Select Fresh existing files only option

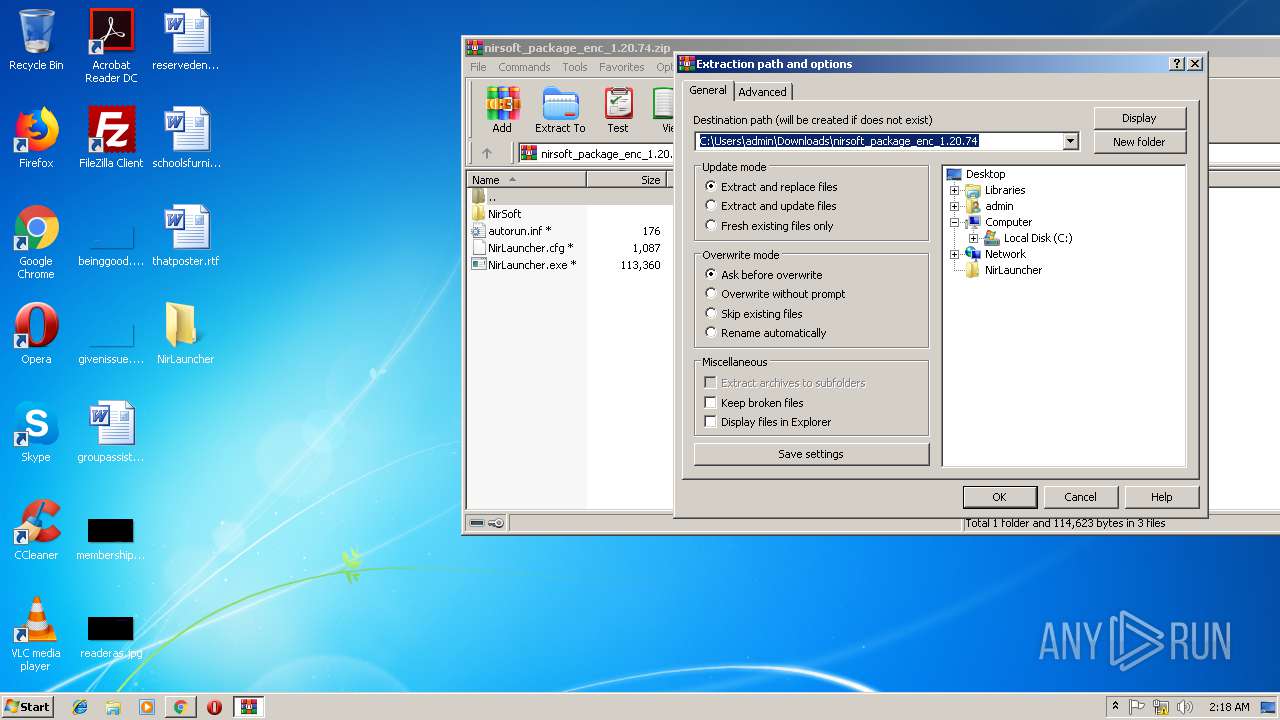pos(769,226)
